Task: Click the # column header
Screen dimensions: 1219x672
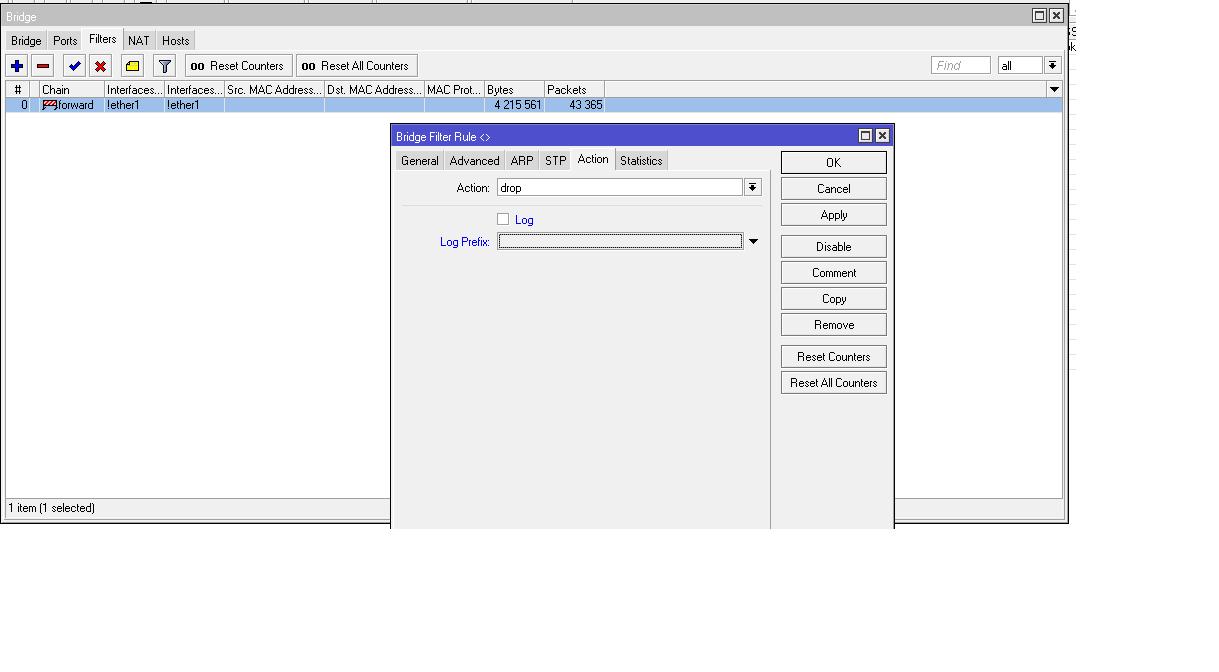Action: [x=17, y=90]
